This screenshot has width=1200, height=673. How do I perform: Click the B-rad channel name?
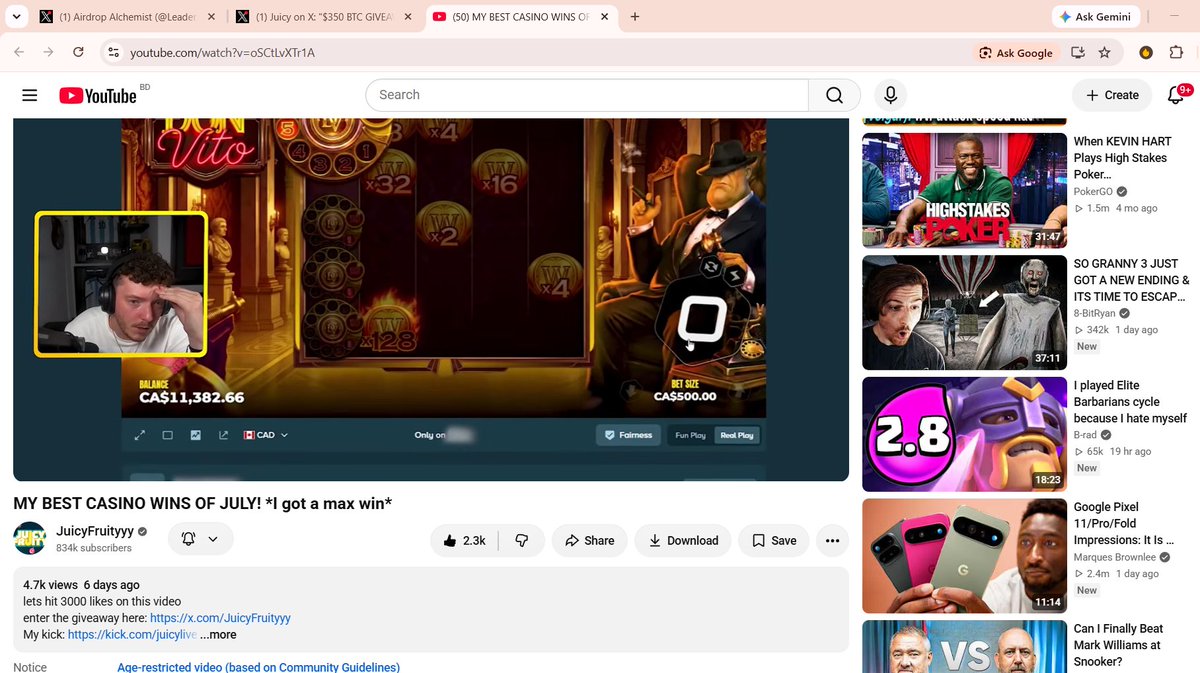pos(1085,435)
